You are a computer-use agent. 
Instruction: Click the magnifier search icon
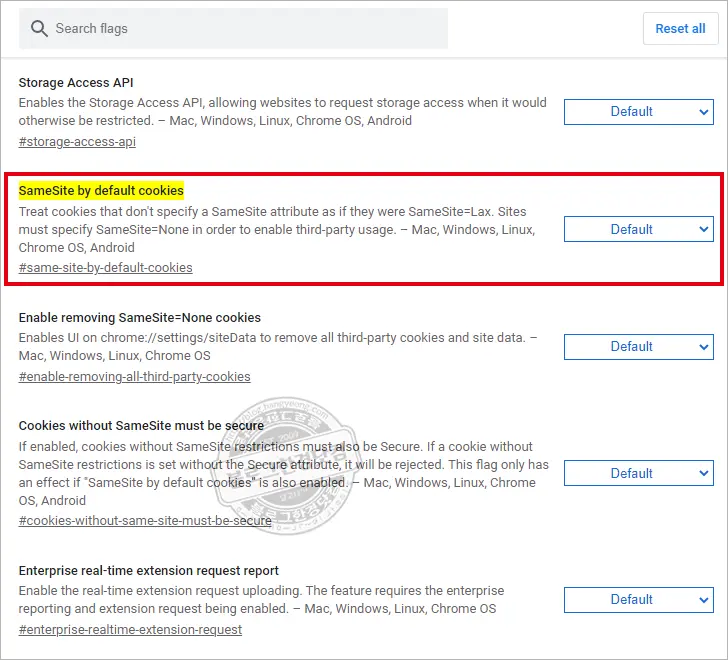click(40, 29)
